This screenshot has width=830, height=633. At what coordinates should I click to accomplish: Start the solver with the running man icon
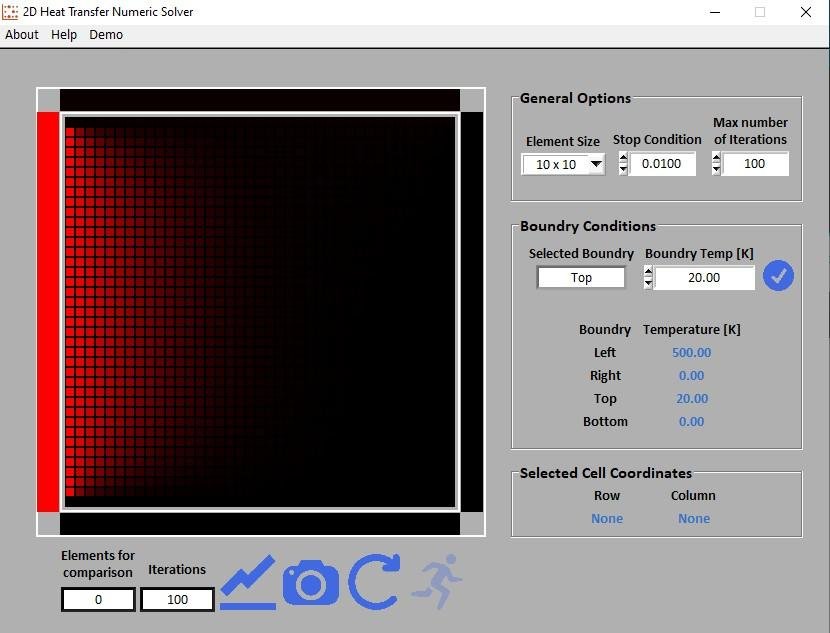point(436,582)
